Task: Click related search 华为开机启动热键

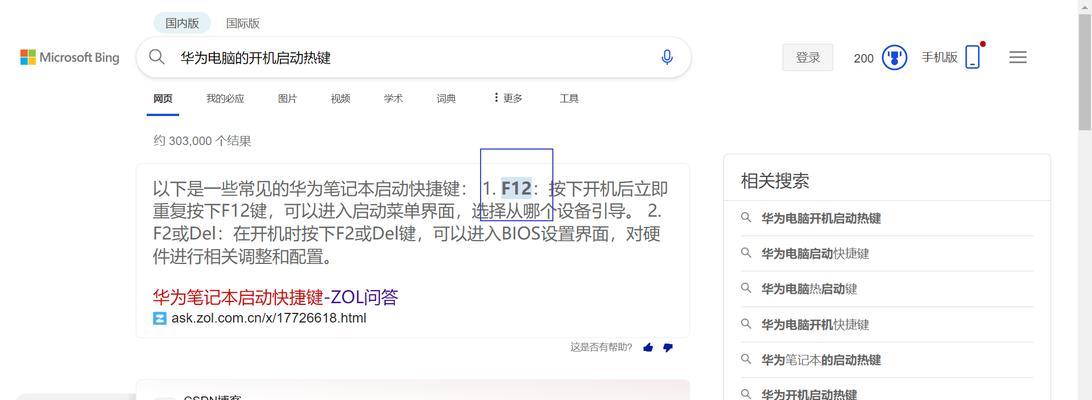Action: (809, 394)
